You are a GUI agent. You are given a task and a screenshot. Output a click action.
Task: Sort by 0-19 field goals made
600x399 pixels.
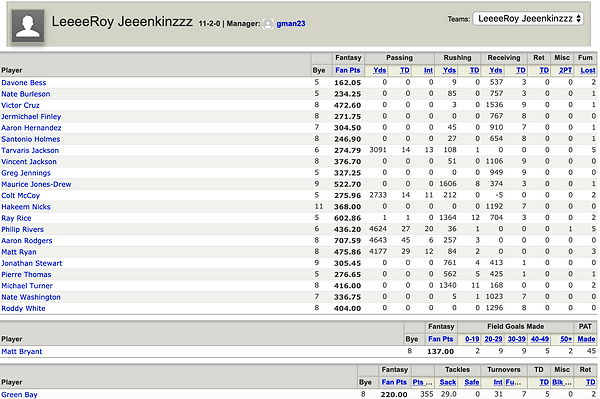coord(472,339)
